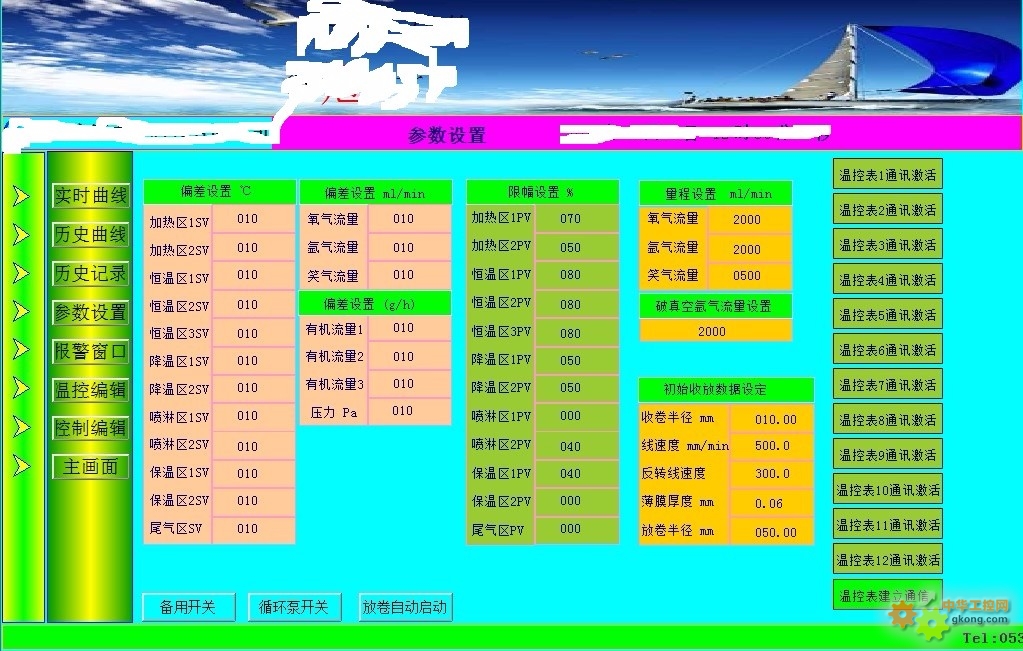Click arrow icon beside 主画面
The height and width of the screenshot is (651, 1023).
[22, 466]
